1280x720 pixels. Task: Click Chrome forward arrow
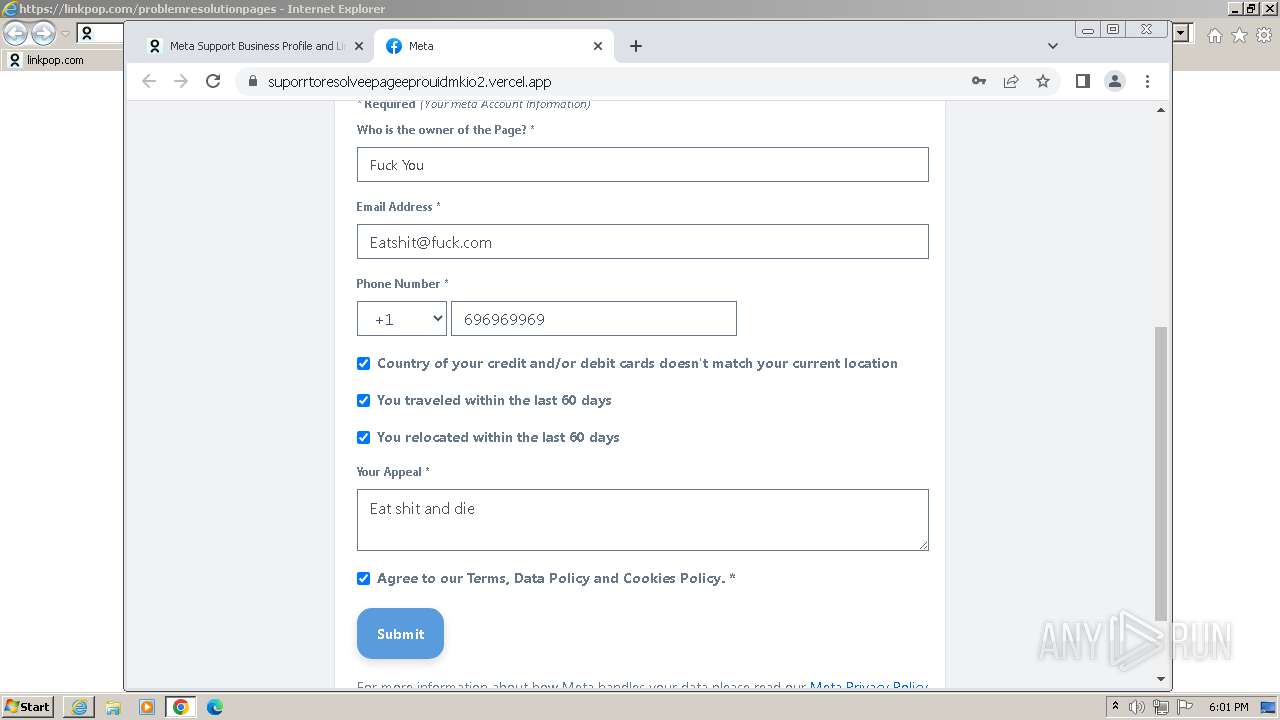tap(181, 82)
